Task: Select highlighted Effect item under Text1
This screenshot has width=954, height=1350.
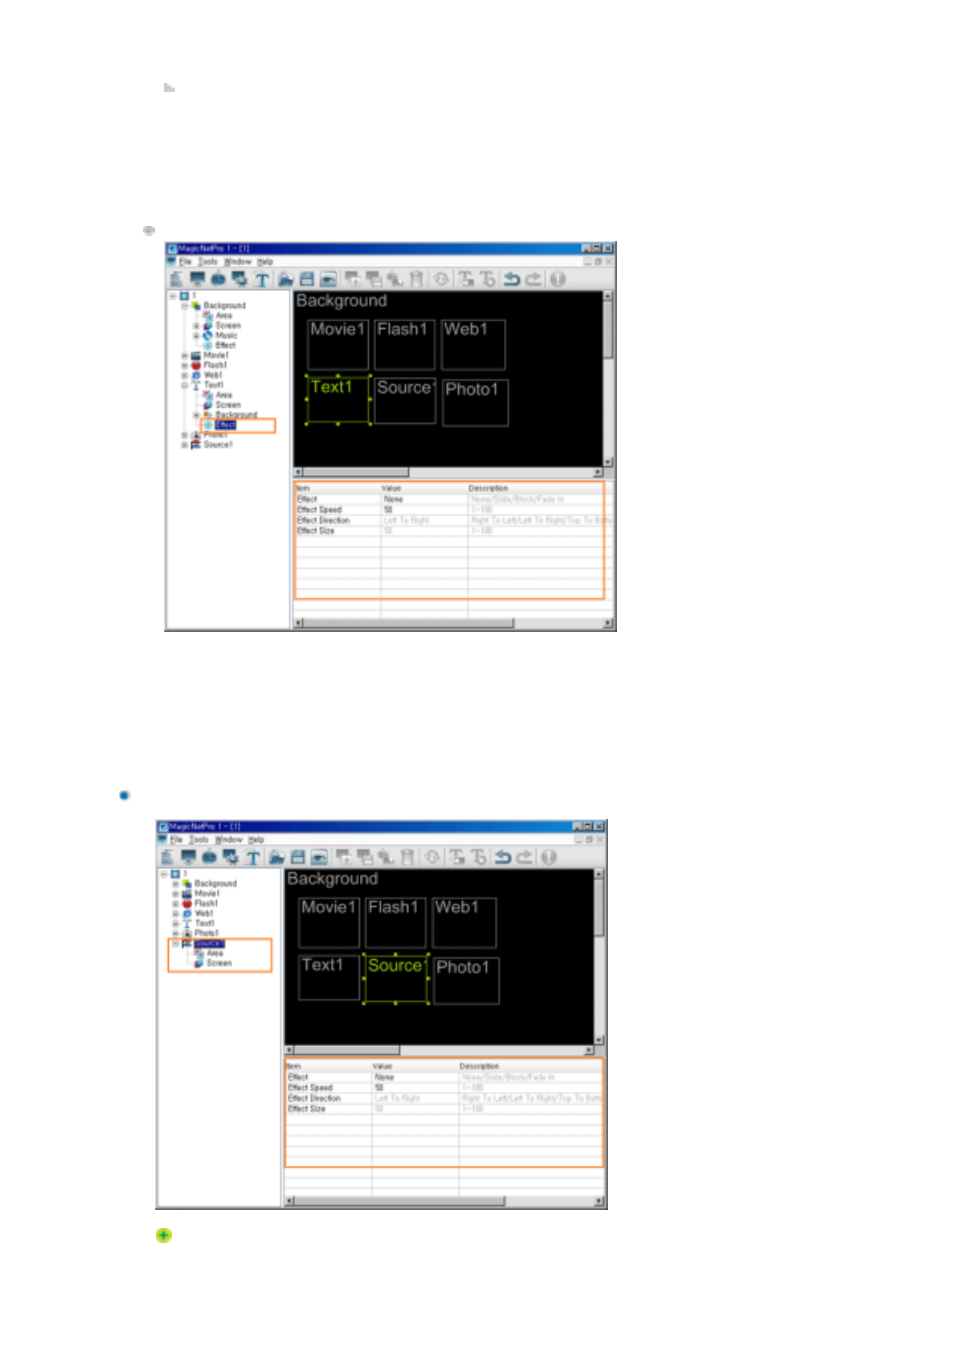Action: pyautogui.click(x=226, y=425)
